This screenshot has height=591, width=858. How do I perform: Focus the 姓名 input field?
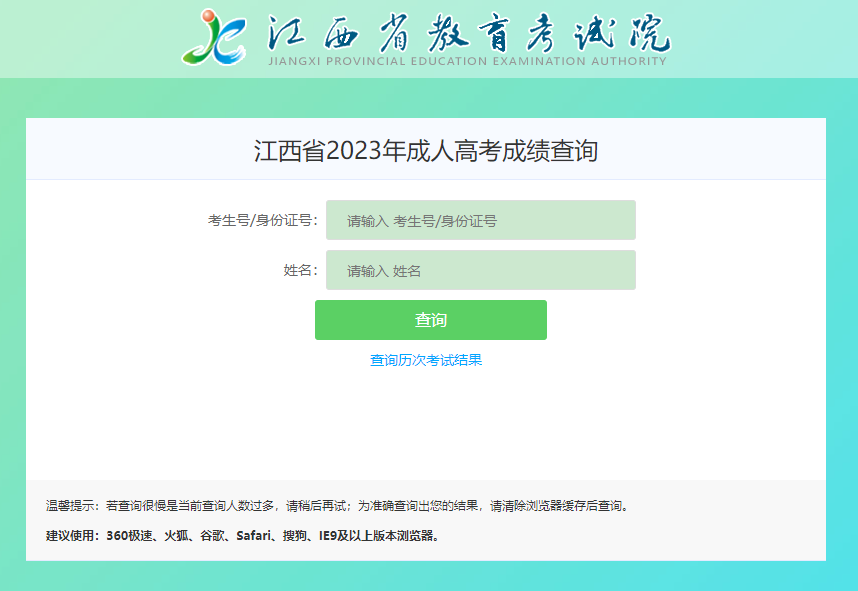click(480, 271)
